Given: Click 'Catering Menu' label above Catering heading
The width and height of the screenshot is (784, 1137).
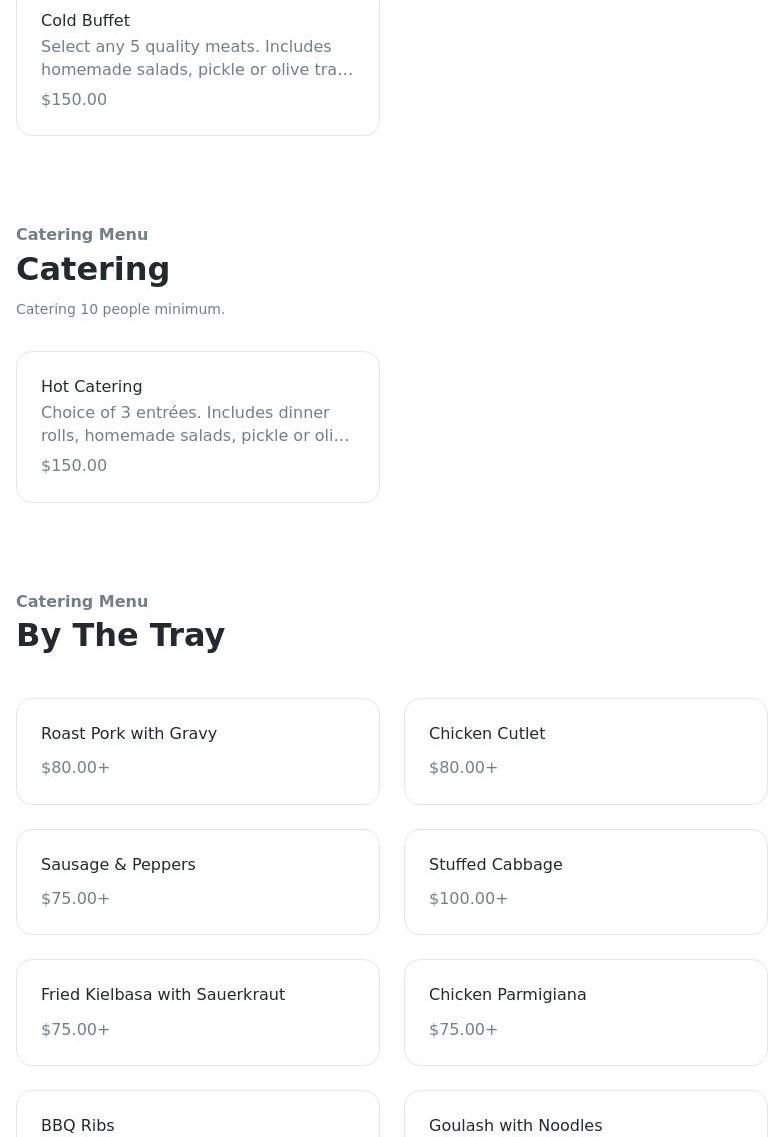Looking at the screenshot, I should [82, 234].
